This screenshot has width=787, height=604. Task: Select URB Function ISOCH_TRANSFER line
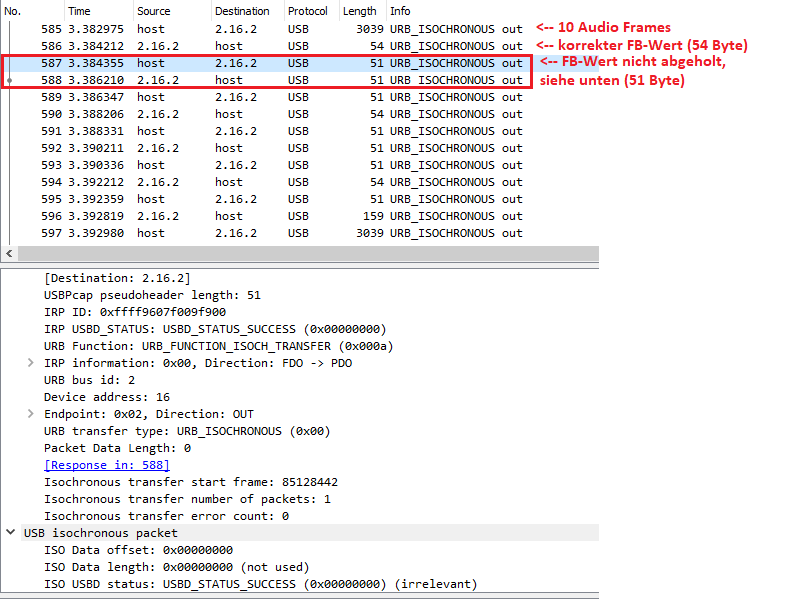[219, 346]
